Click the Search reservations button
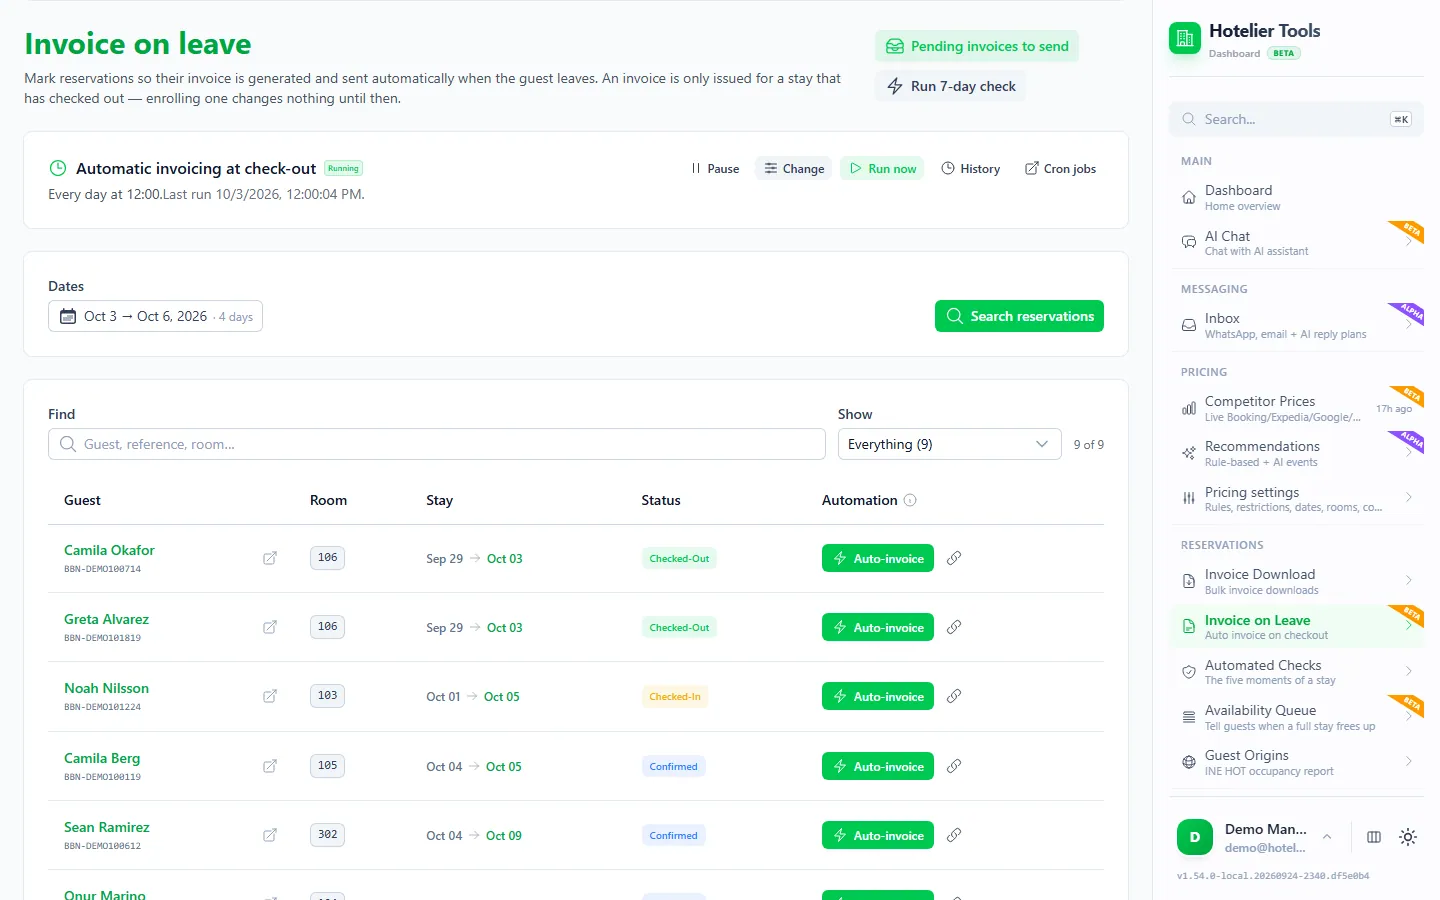Viewport: 1440px width, 900px height. [x=1019, y=316]
